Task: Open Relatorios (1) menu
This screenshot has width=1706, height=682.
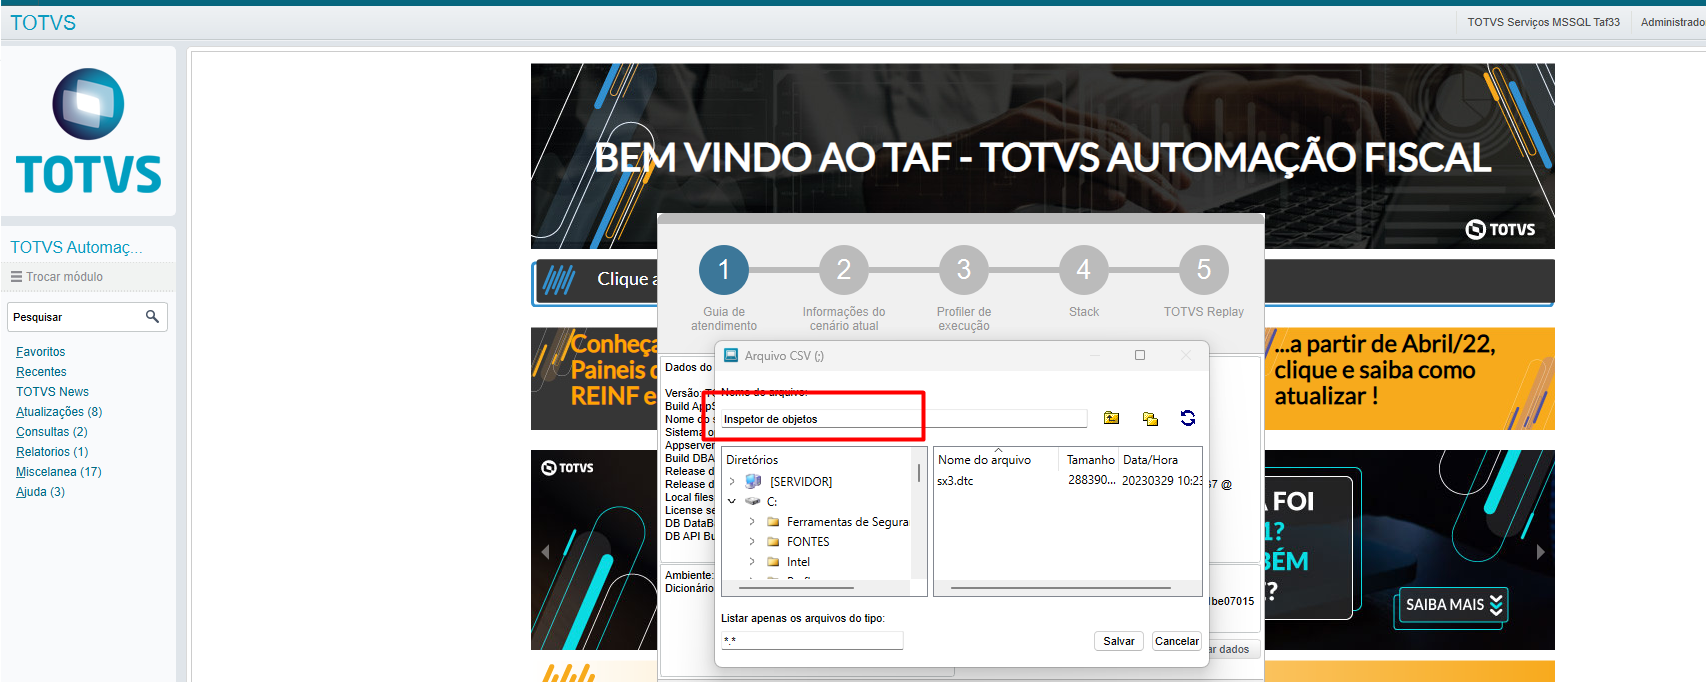Action: (52, 452)
